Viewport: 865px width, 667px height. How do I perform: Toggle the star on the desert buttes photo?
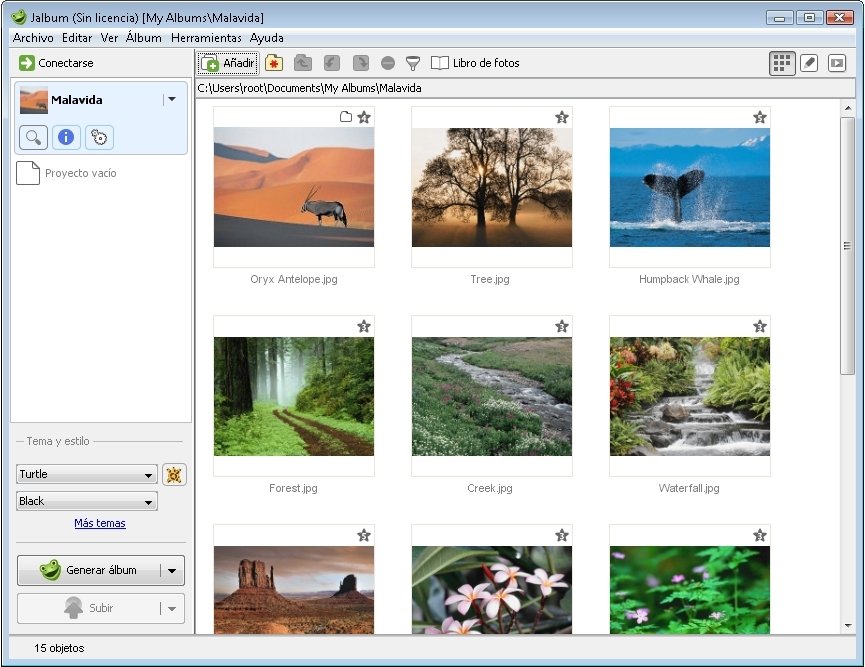pos(364,535)
